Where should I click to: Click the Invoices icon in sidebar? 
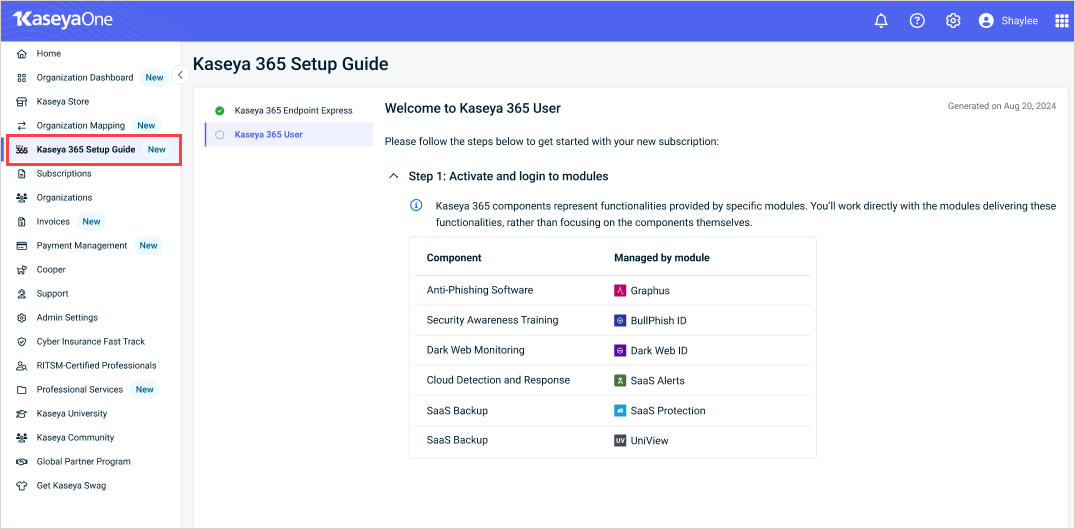click(x=22, y=221)
